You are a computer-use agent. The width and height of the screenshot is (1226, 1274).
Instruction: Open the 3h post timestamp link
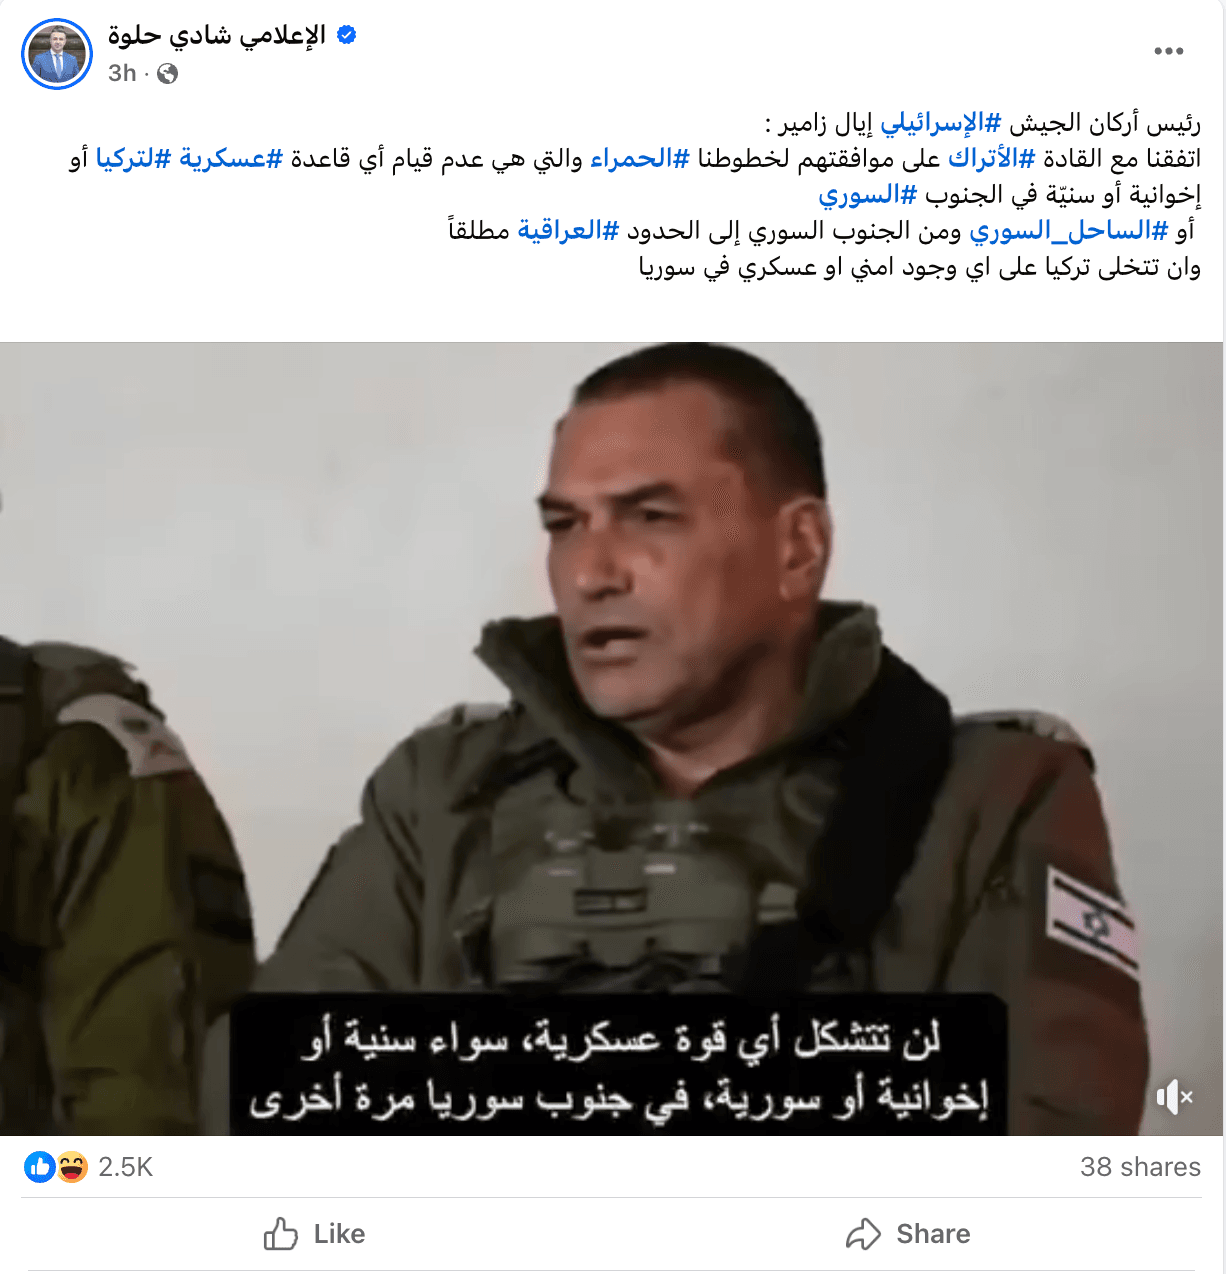122,73
